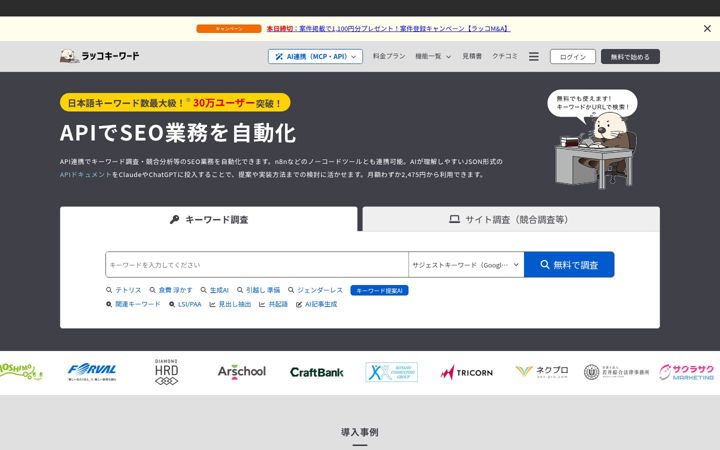
Task: Click the ログイン button
Action: [573, 56]
